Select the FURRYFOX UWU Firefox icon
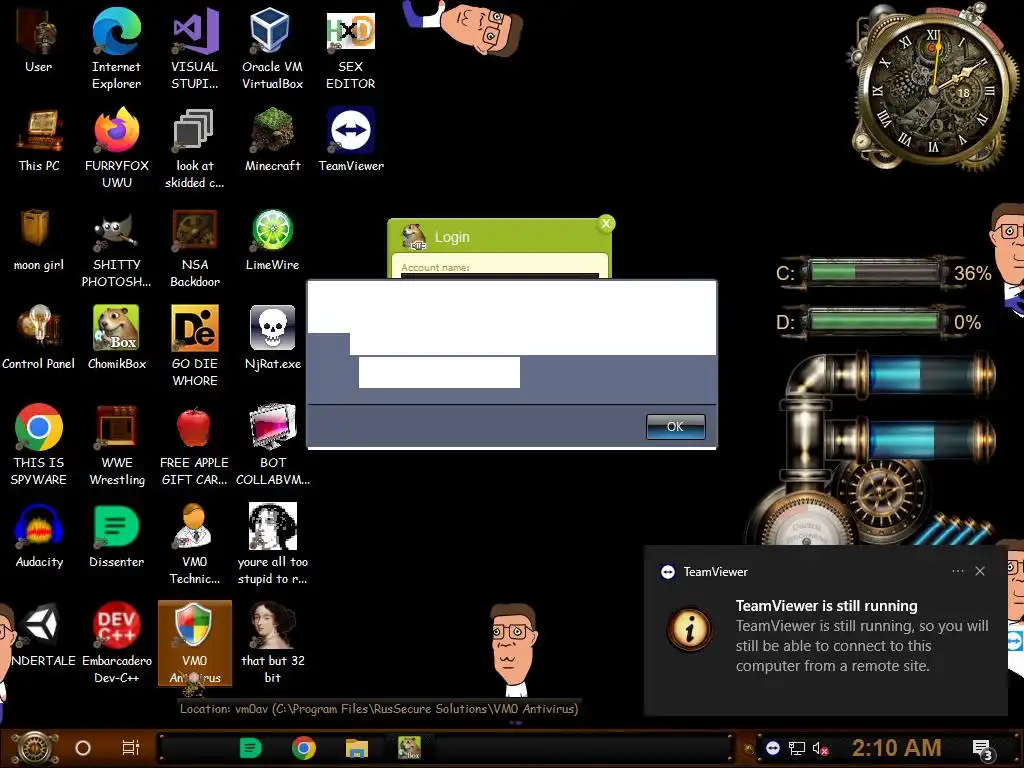The image size is (1024, 768). coord(117,148)
